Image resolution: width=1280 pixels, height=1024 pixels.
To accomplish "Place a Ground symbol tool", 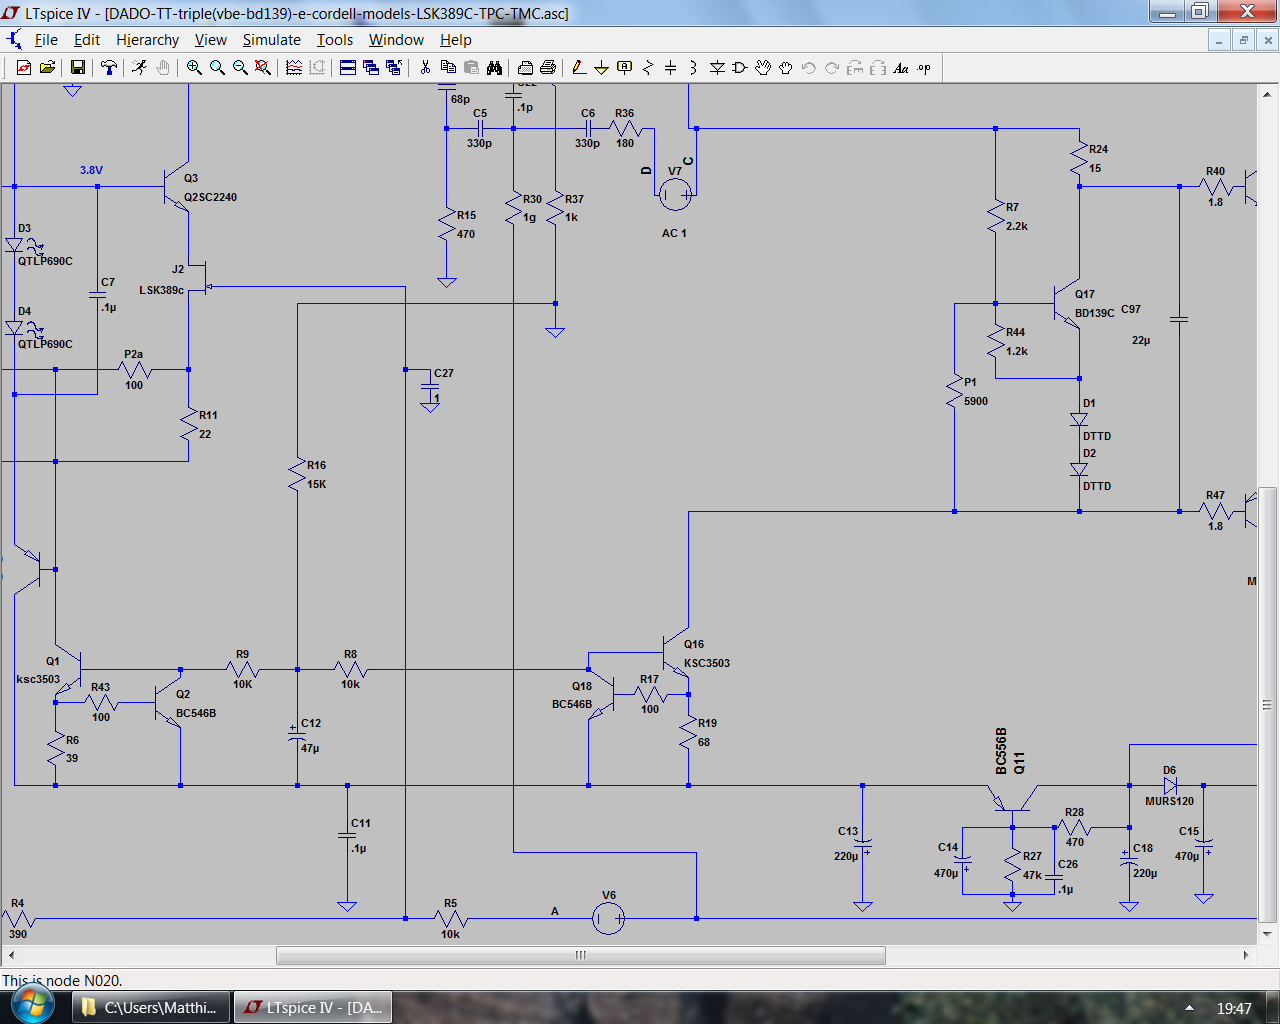I will (601, 67).
